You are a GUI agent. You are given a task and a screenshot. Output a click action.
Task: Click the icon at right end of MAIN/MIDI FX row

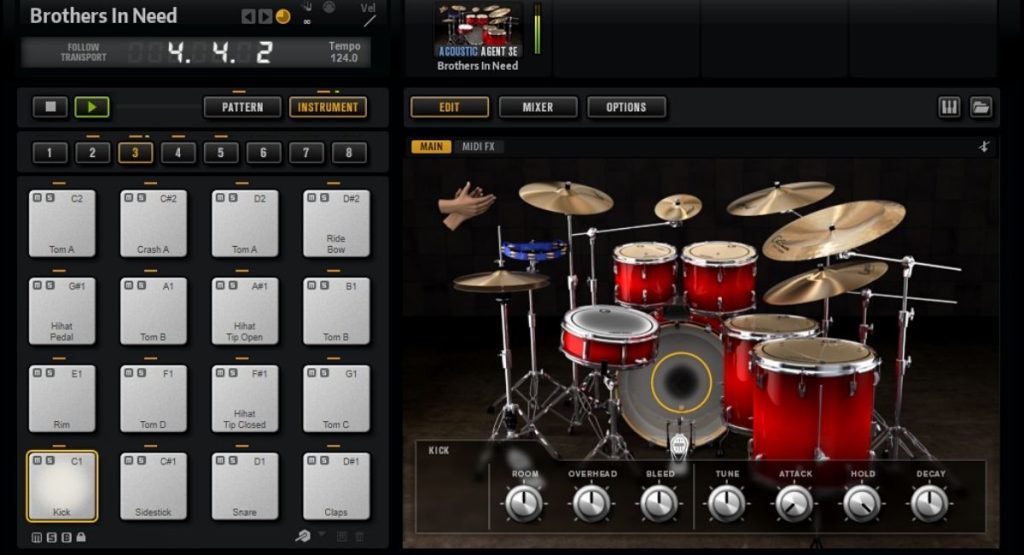tap(984, 146)
